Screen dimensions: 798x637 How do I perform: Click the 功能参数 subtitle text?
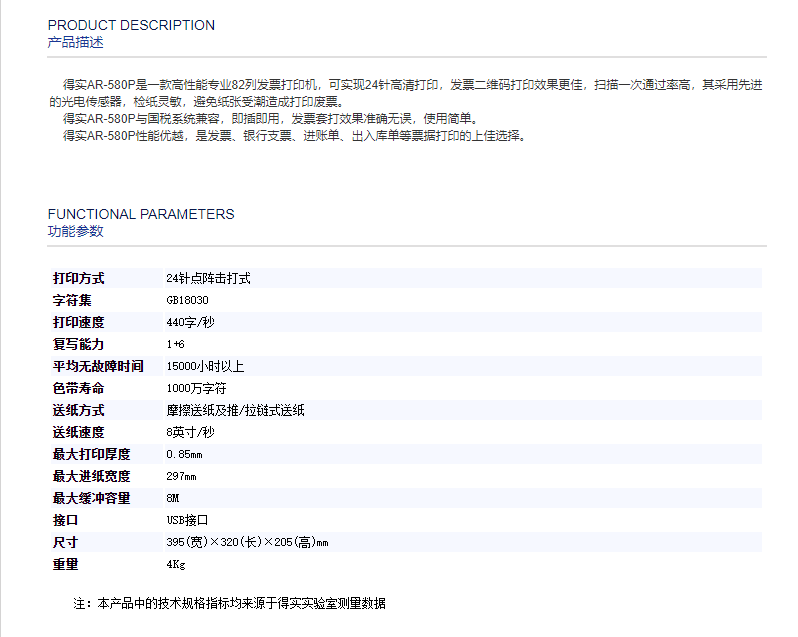click(x=75, y=231)
